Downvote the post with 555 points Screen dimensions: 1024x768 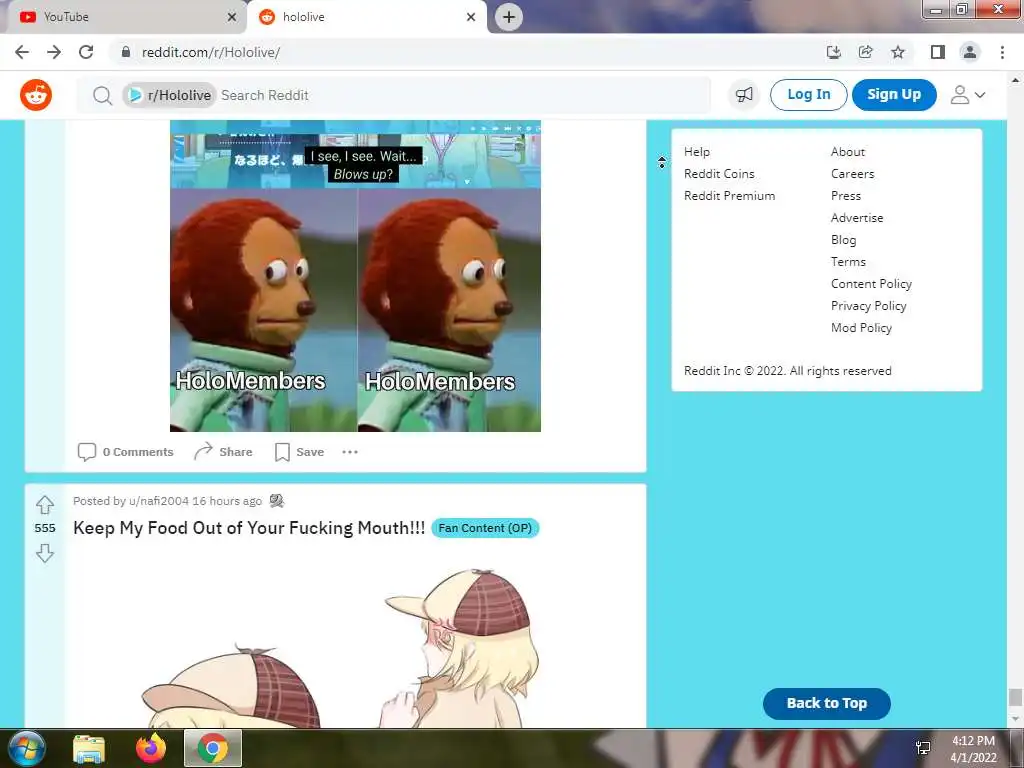pyautogui.click(x=44, y=553)
